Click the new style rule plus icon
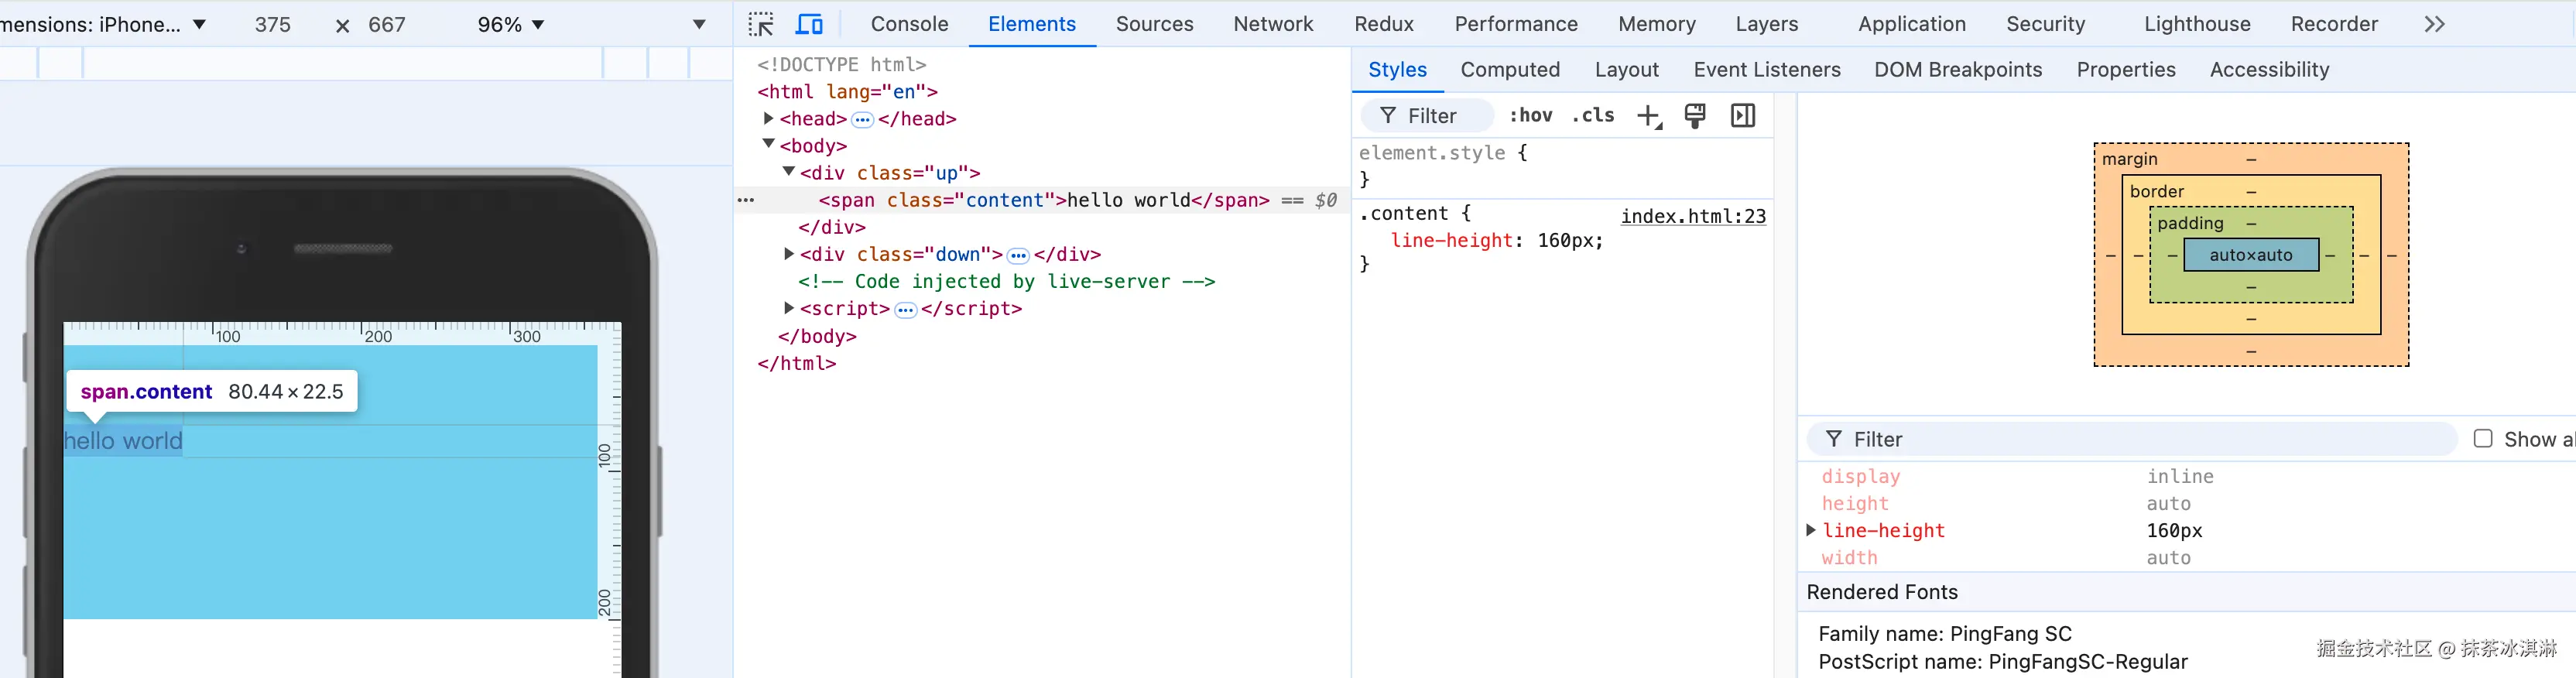This screenshot has height=678, width=2576. click(x=1649, y=116)
